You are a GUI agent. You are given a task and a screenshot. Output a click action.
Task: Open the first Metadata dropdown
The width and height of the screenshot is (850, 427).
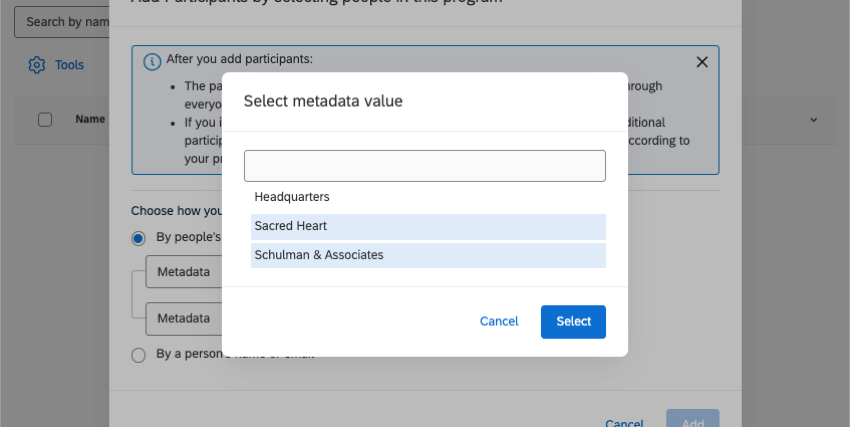pyautogui.click(x=184, y=272)
